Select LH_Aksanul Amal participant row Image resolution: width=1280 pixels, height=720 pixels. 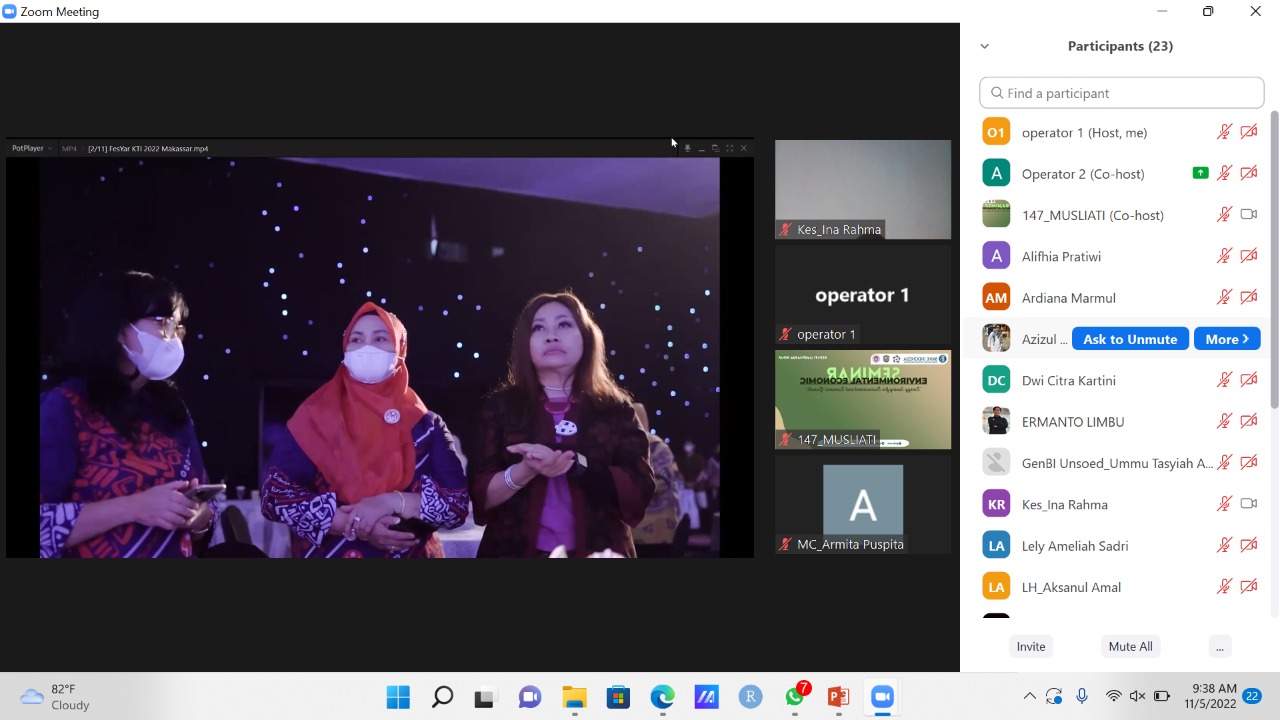point(1070,587)
